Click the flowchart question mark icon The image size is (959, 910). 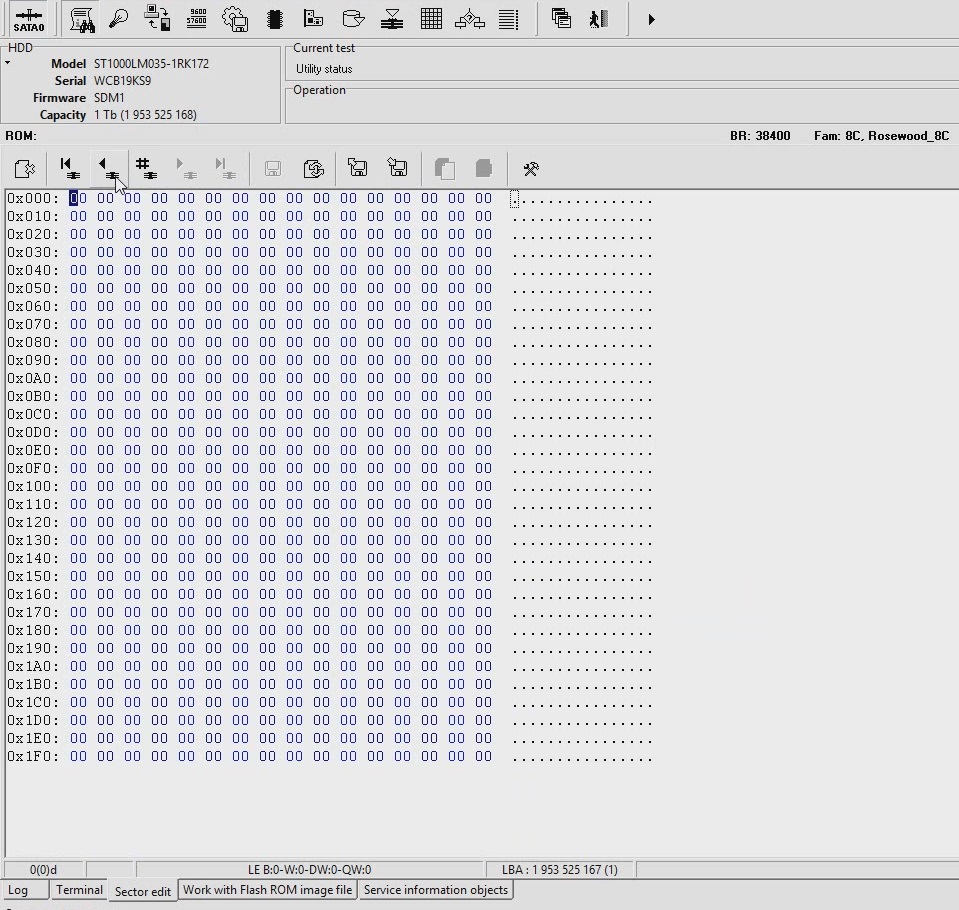(469, 19)
